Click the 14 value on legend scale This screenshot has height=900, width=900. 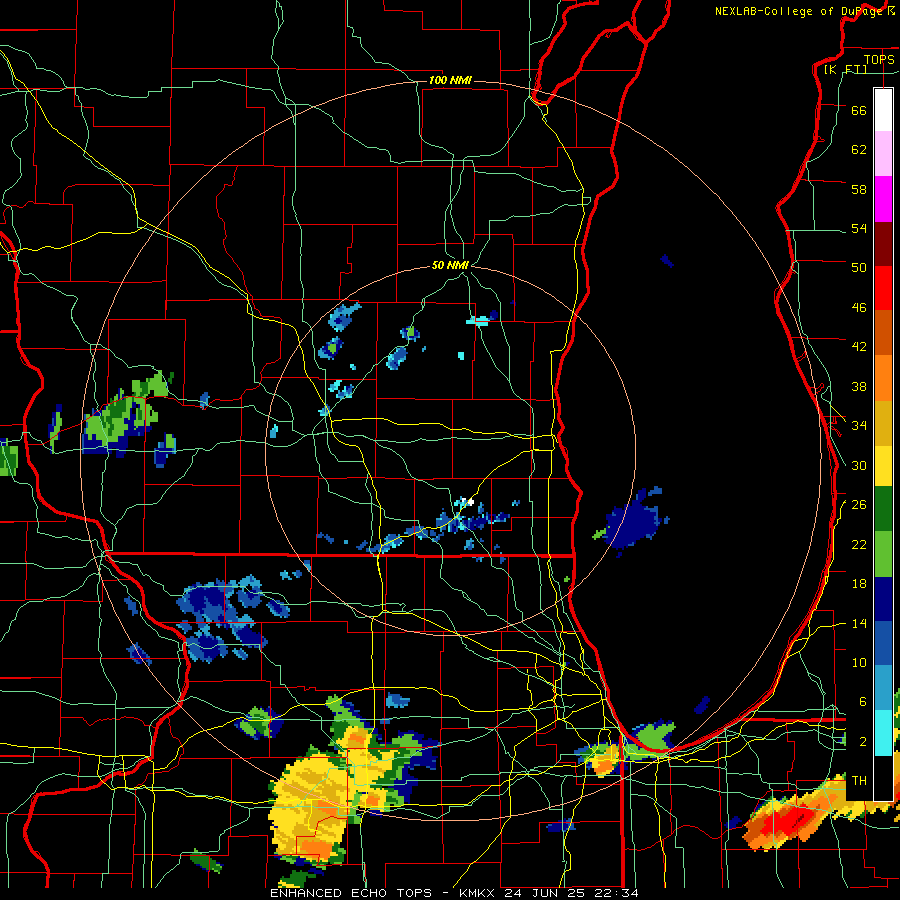pos(859,623)
